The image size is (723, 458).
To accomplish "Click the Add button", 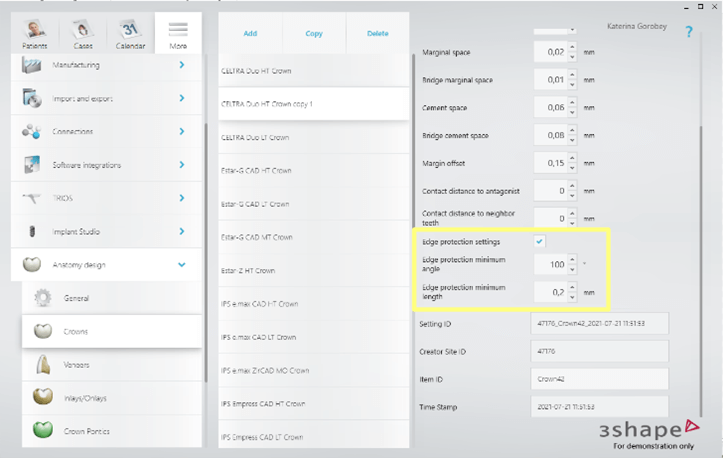I will click(250, 33).
